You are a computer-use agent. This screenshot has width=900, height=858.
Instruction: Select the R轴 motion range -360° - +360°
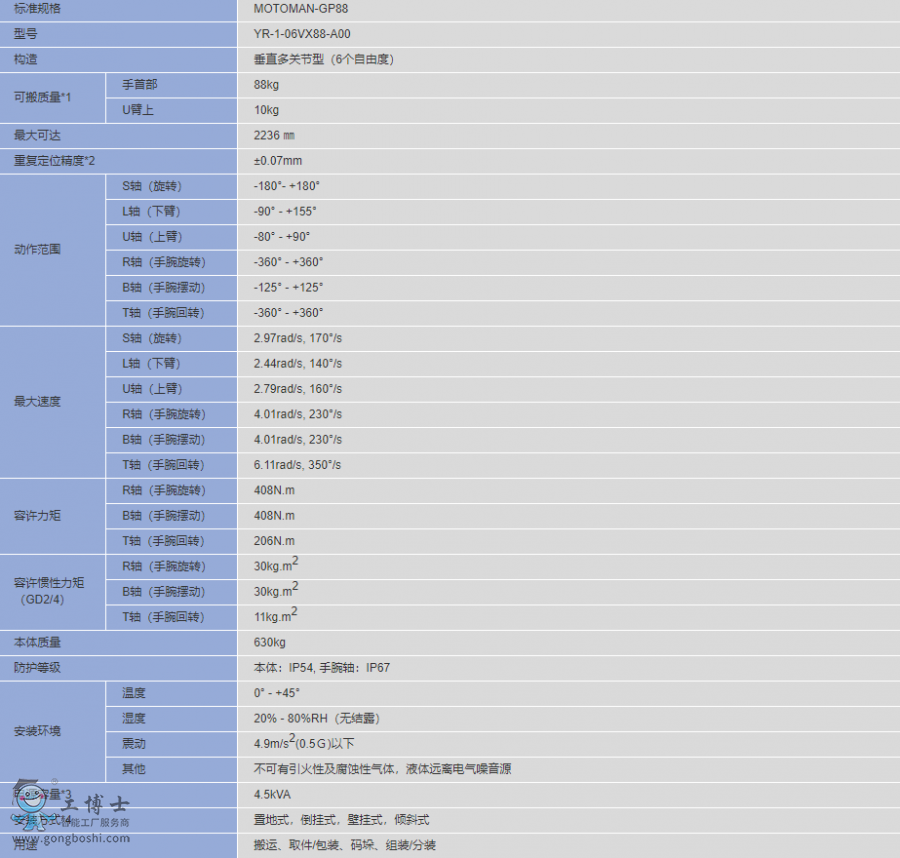289,262
